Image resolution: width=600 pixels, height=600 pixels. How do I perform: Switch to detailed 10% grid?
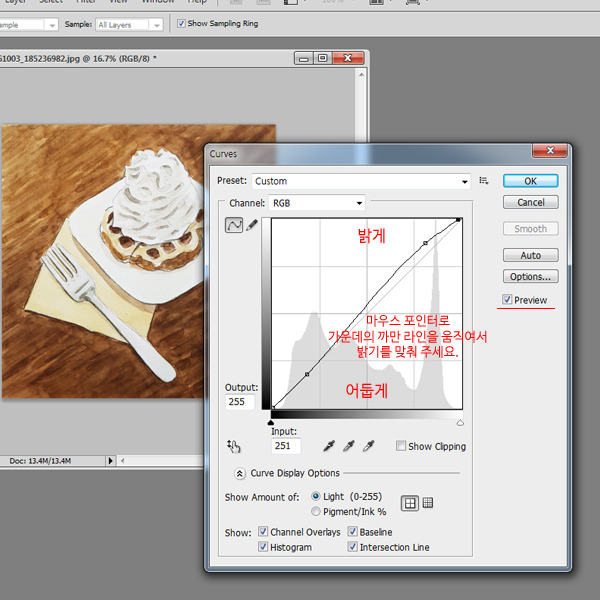point(428,503)
